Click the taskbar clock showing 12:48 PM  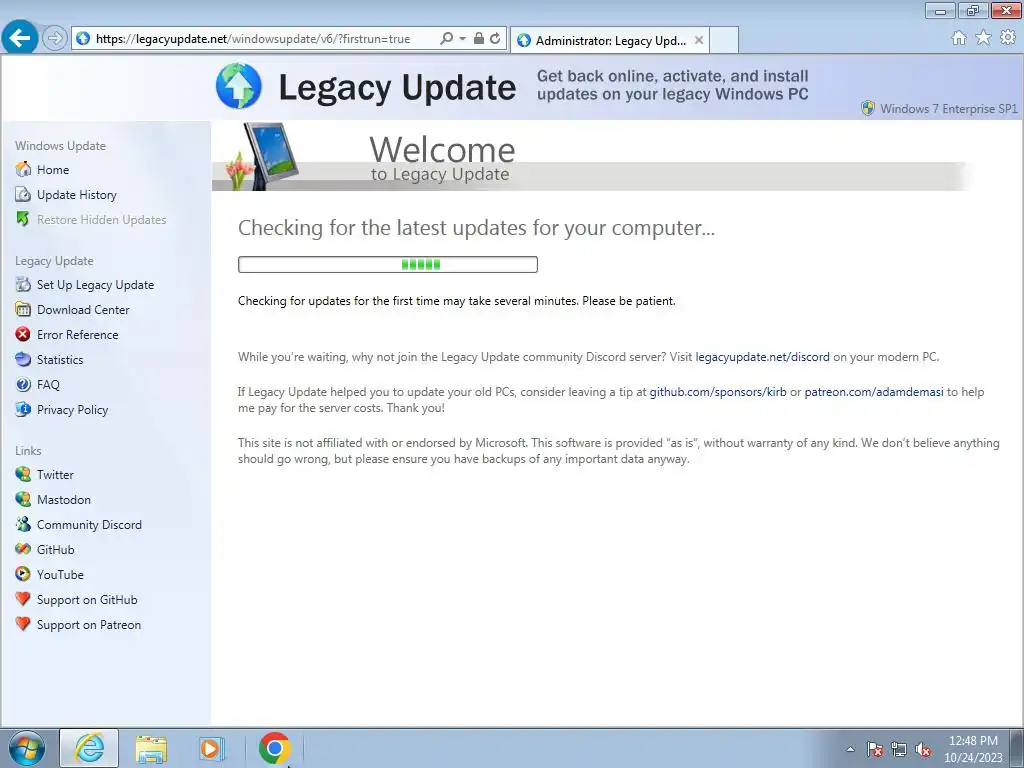tap(973, 749)
